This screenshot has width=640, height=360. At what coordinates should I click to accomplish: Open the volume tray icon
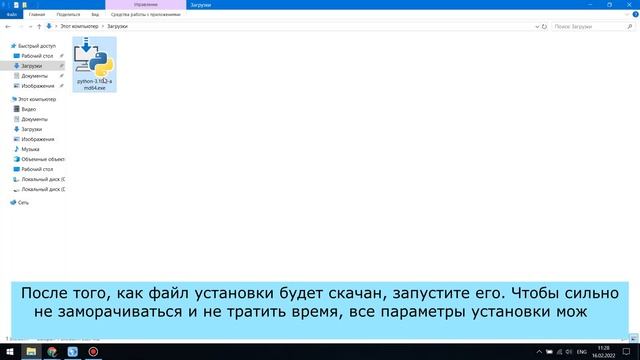[x=569, y=352]
